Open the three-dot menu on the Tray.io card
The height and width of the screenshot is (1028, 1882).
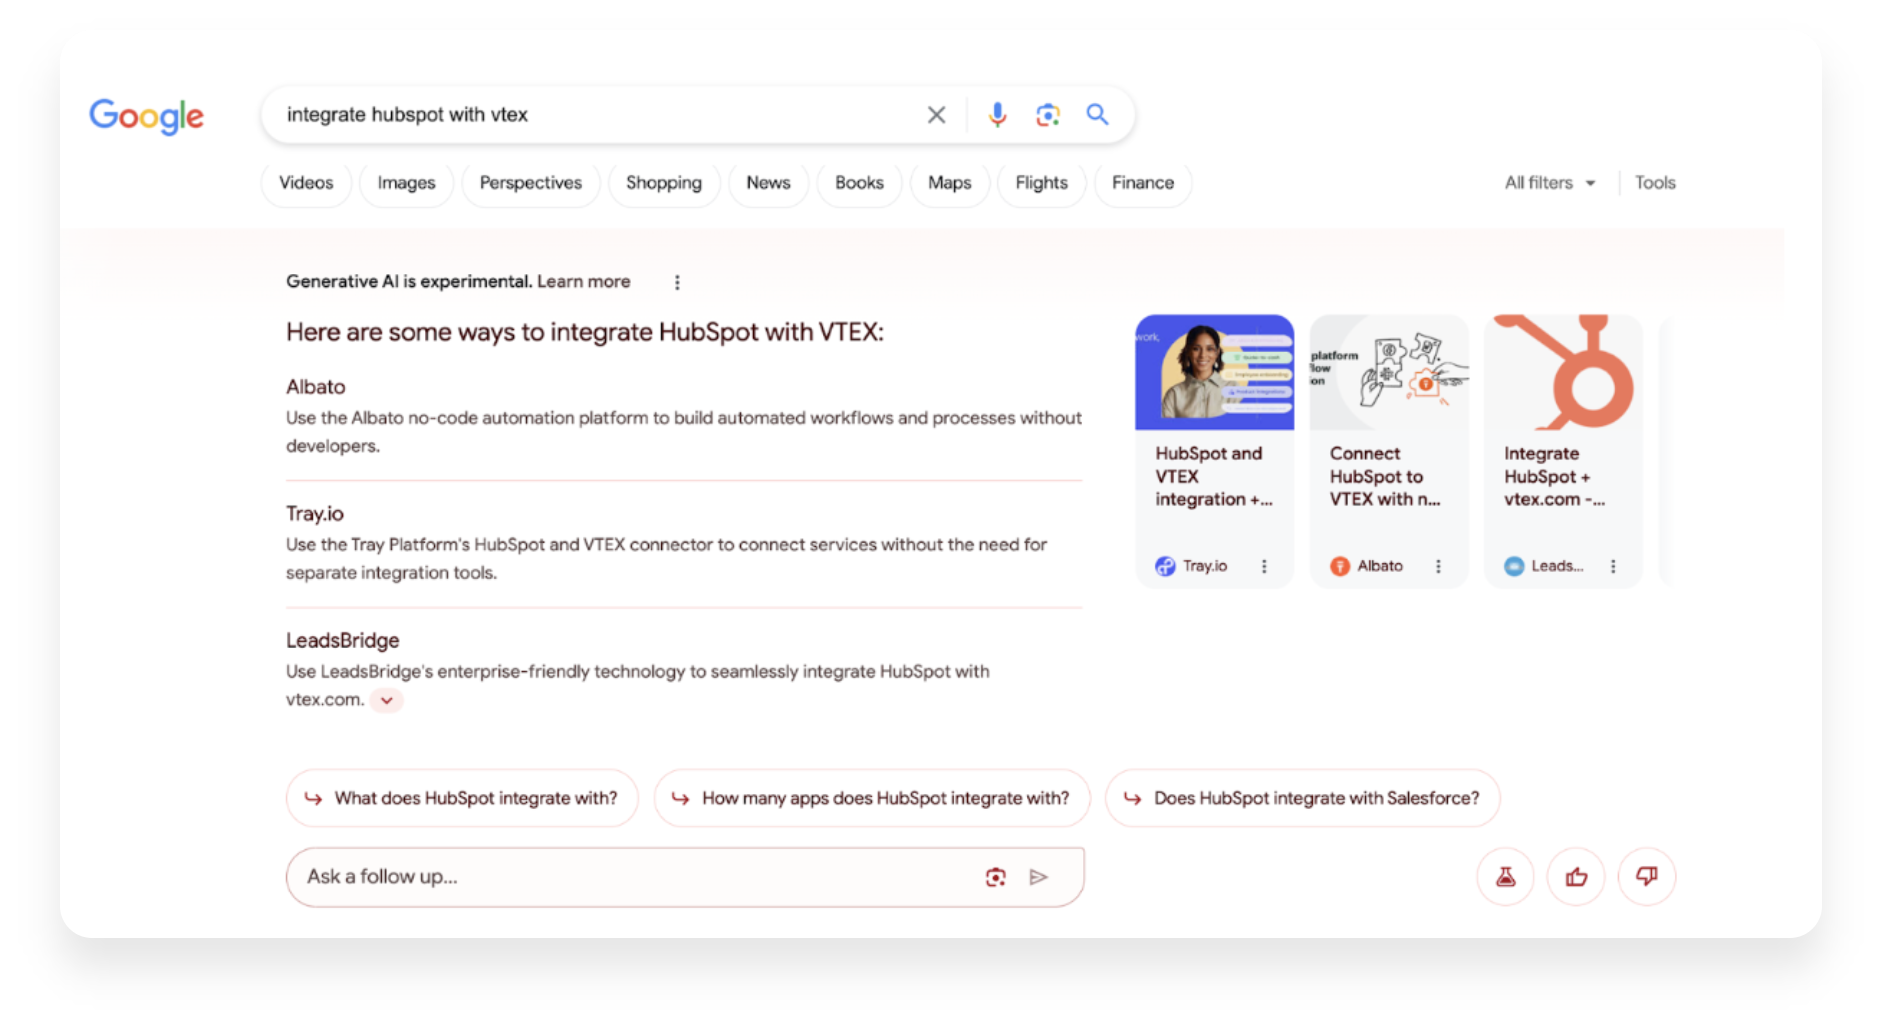tap(1264, 566)
